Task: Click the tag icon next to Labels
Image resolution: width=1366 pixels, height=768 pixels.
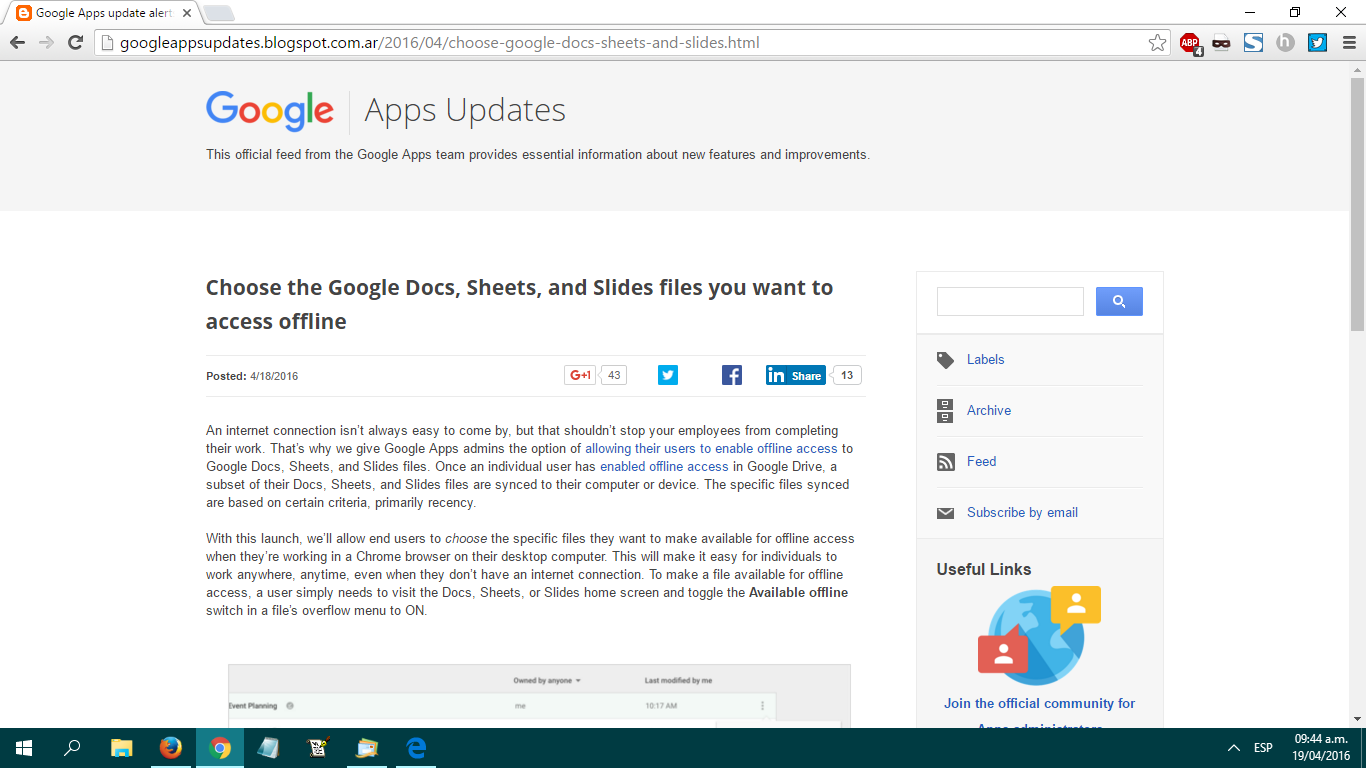Action: point(945,360)
